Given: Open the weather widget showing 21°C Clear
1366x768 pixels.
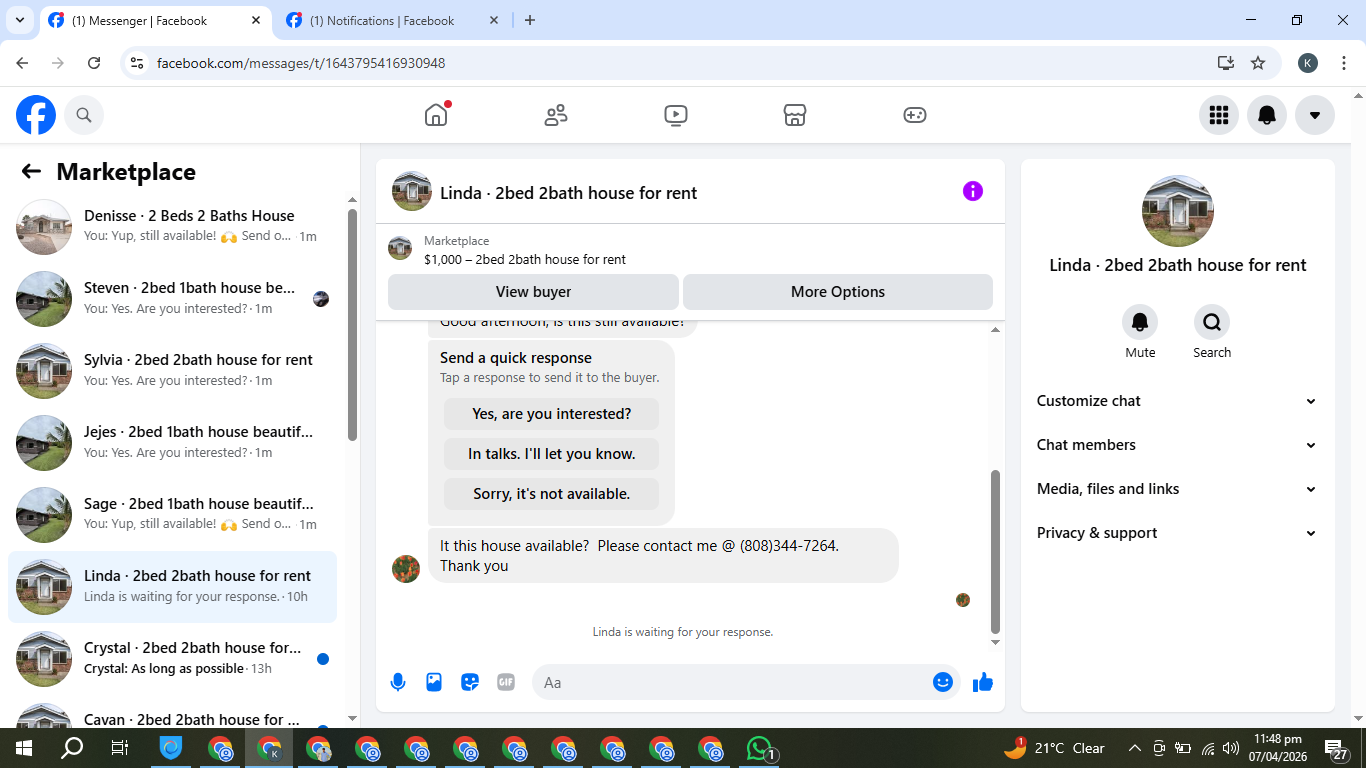Looking at the screenshot, I should click(1055, 748).
